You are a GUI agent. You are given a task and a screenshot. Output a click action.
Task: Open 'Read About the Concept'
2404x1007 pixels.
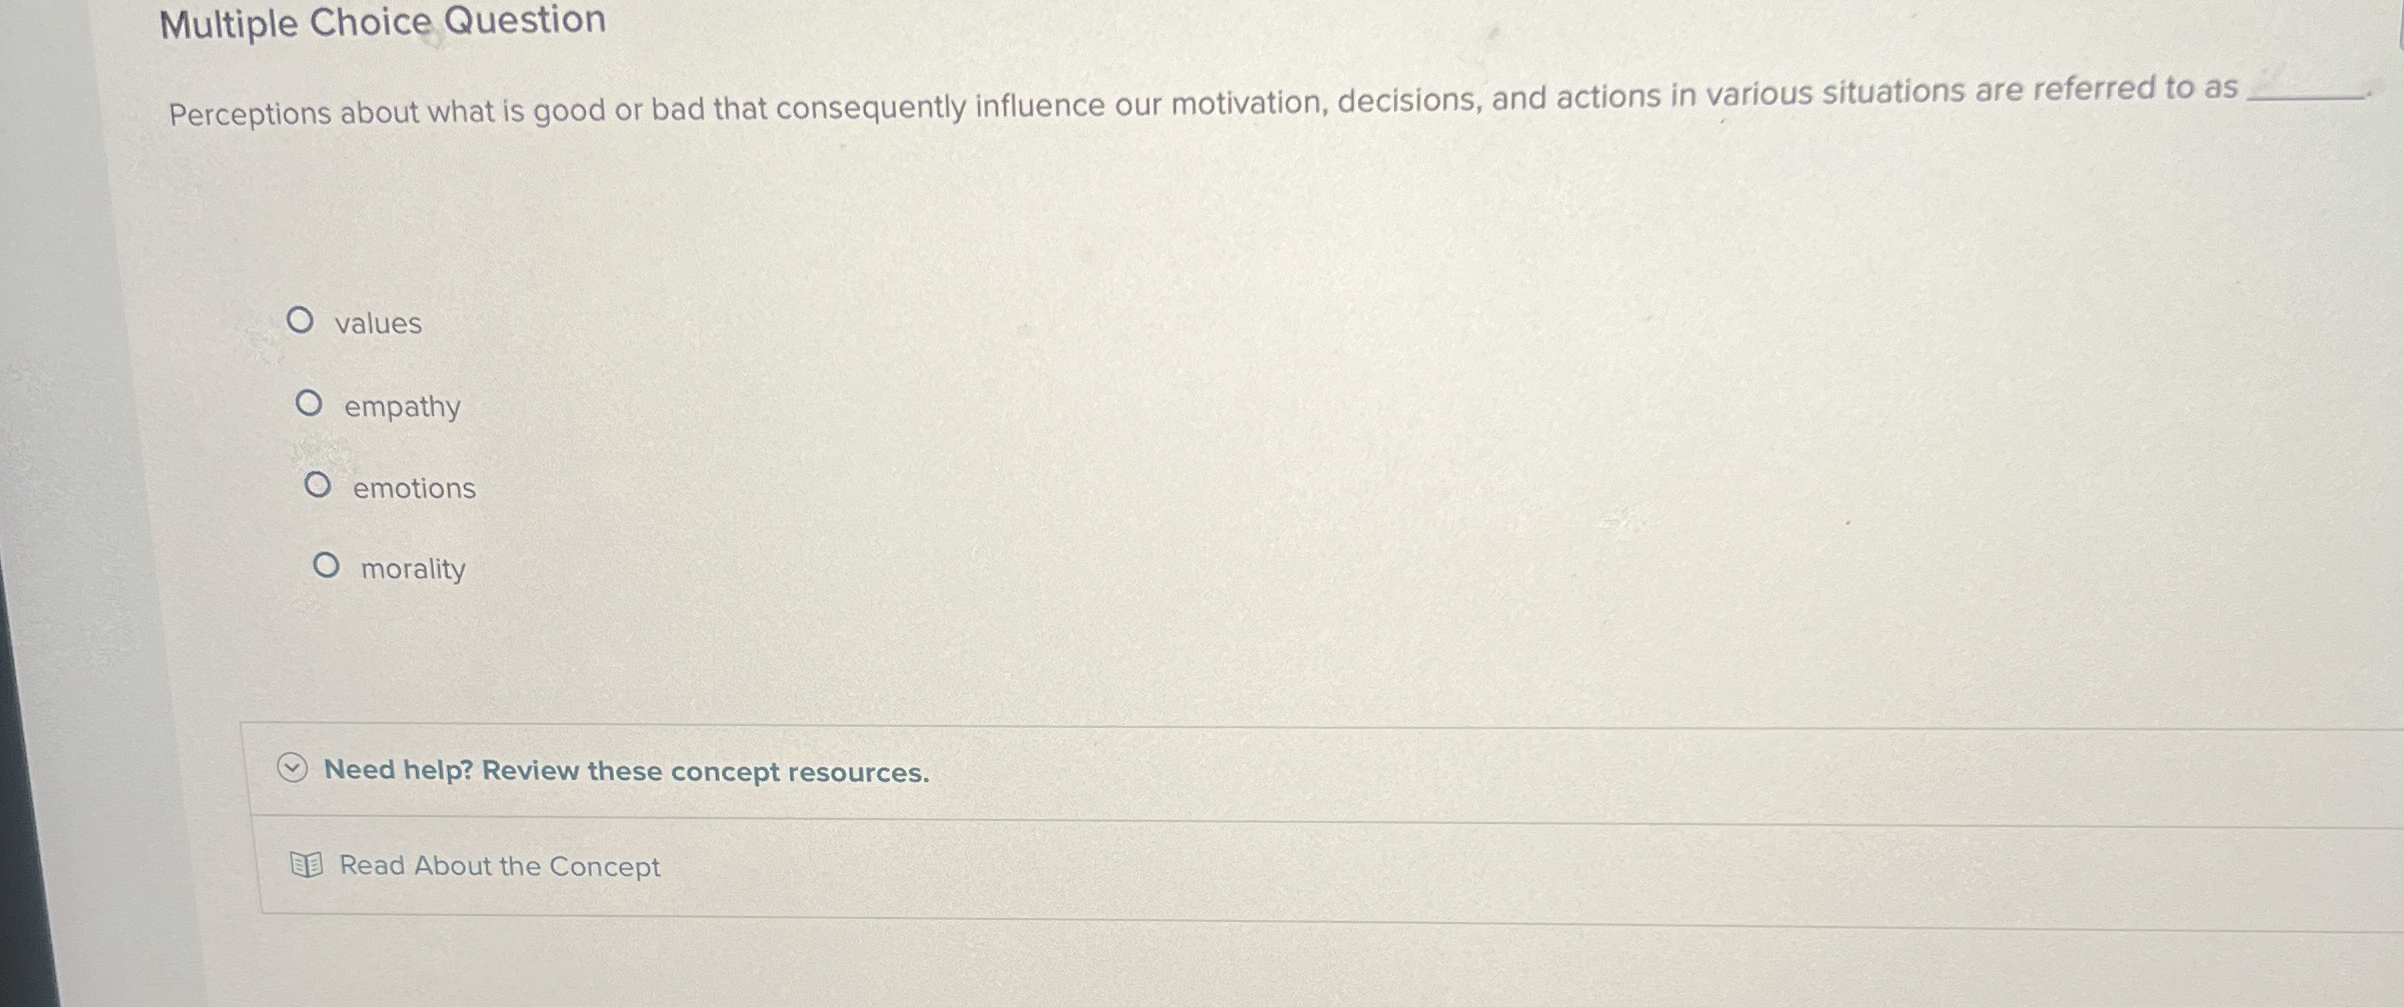coord(498,866)
